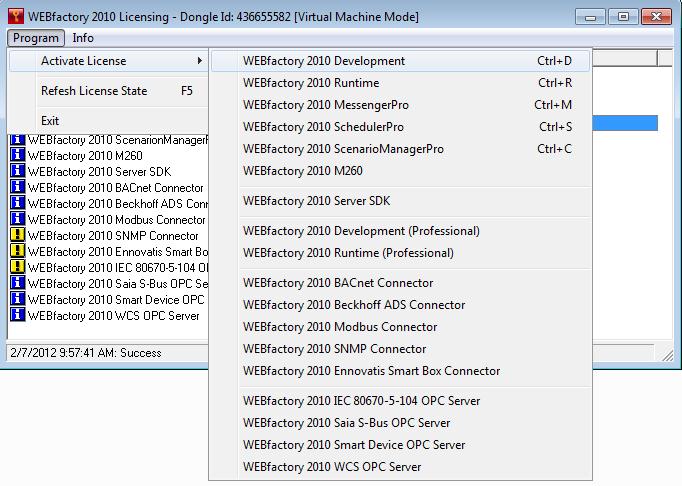Image resolution: width=682 pixels, height=486 pixels.
Task: Click the status bar Success message
Action: click(86, 353)
